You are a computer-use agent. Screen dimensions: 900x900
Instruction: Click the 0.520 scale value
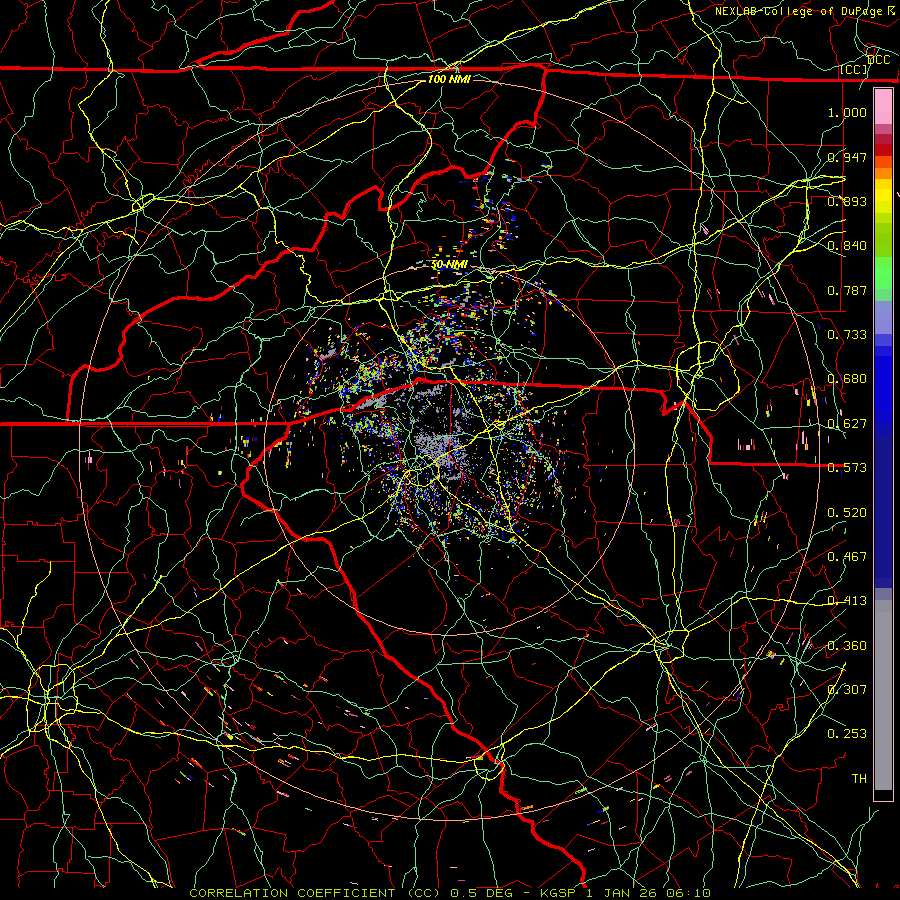click(x=847, y=512)
